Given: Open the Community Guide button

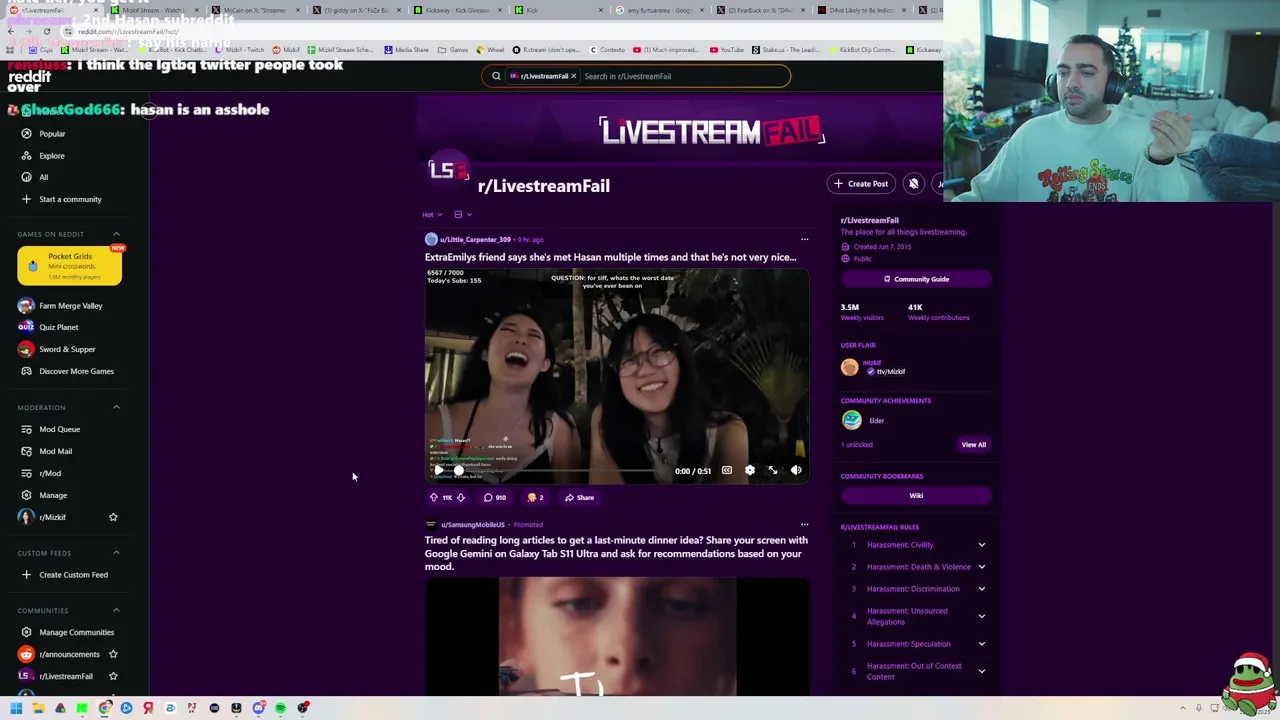Looking at the screenshot, I should coord(916,279).
